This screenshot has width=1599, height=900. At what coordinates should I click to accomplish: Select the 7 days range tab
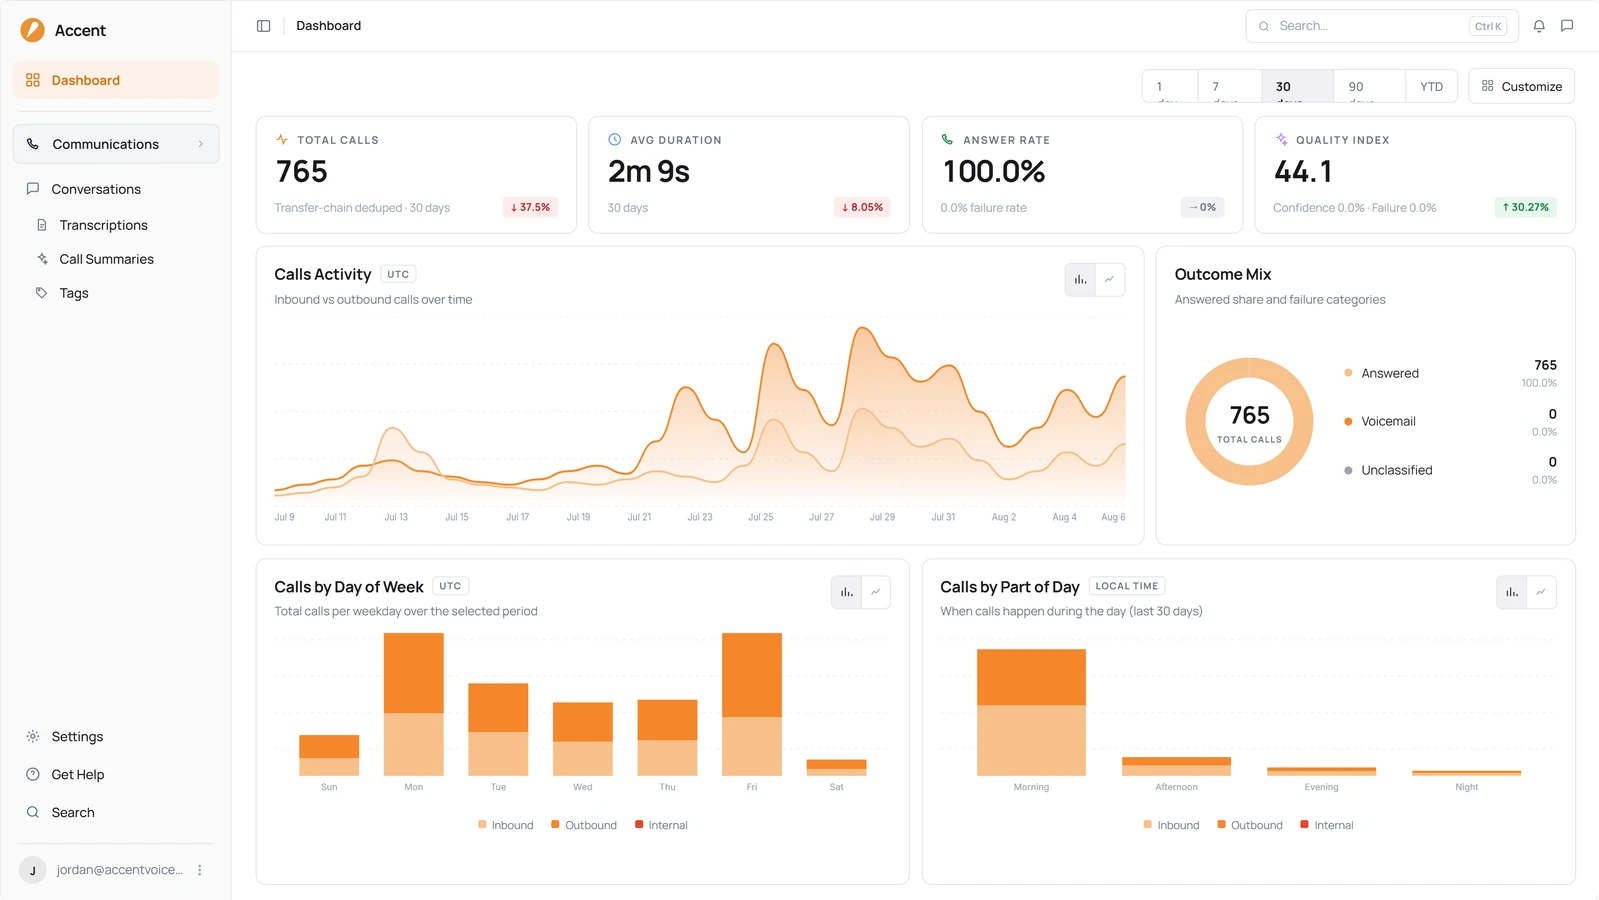1230,86
